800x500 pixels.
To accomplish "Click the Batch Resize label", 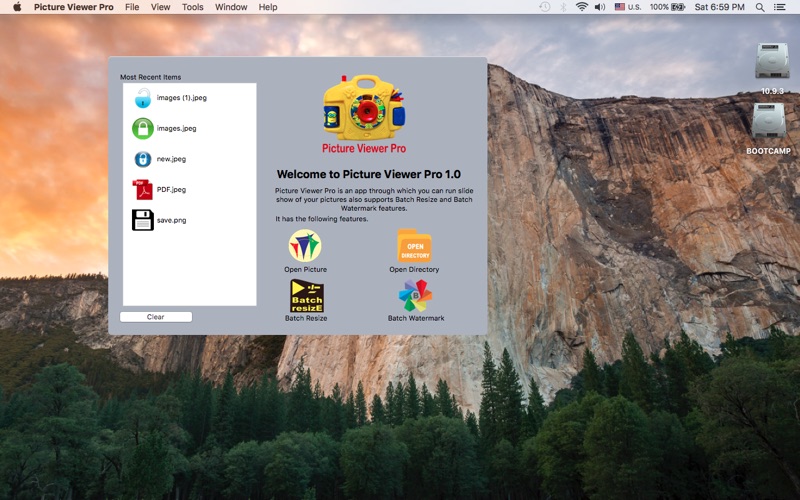I will tap(306, 318).
